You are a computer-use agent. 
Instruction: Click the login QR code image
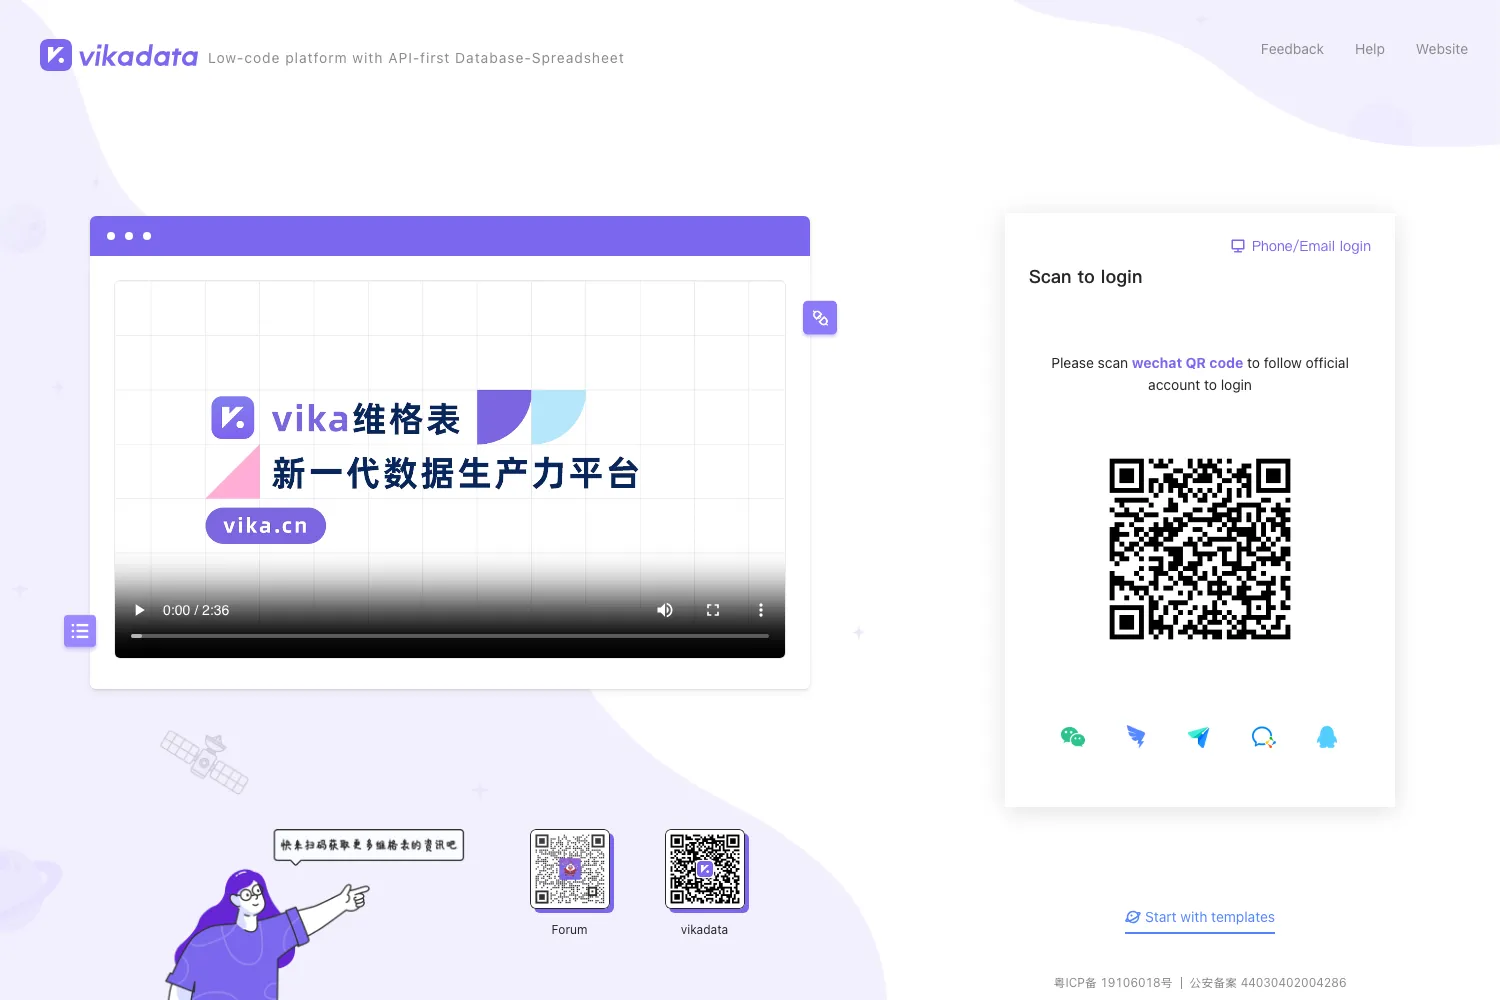coord(1200,549)
